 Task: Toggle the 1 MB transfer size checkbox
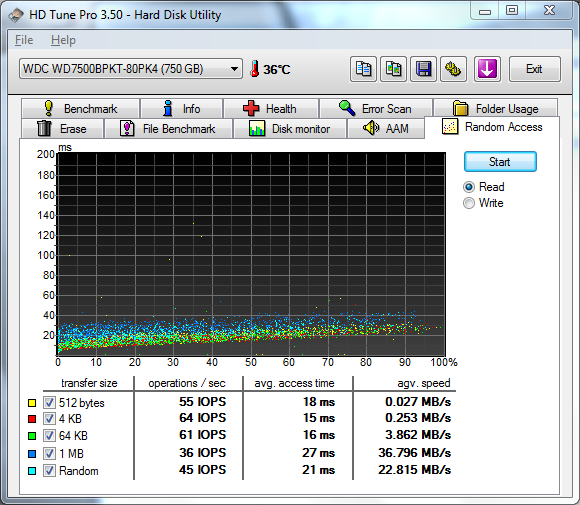pos(49,453)
